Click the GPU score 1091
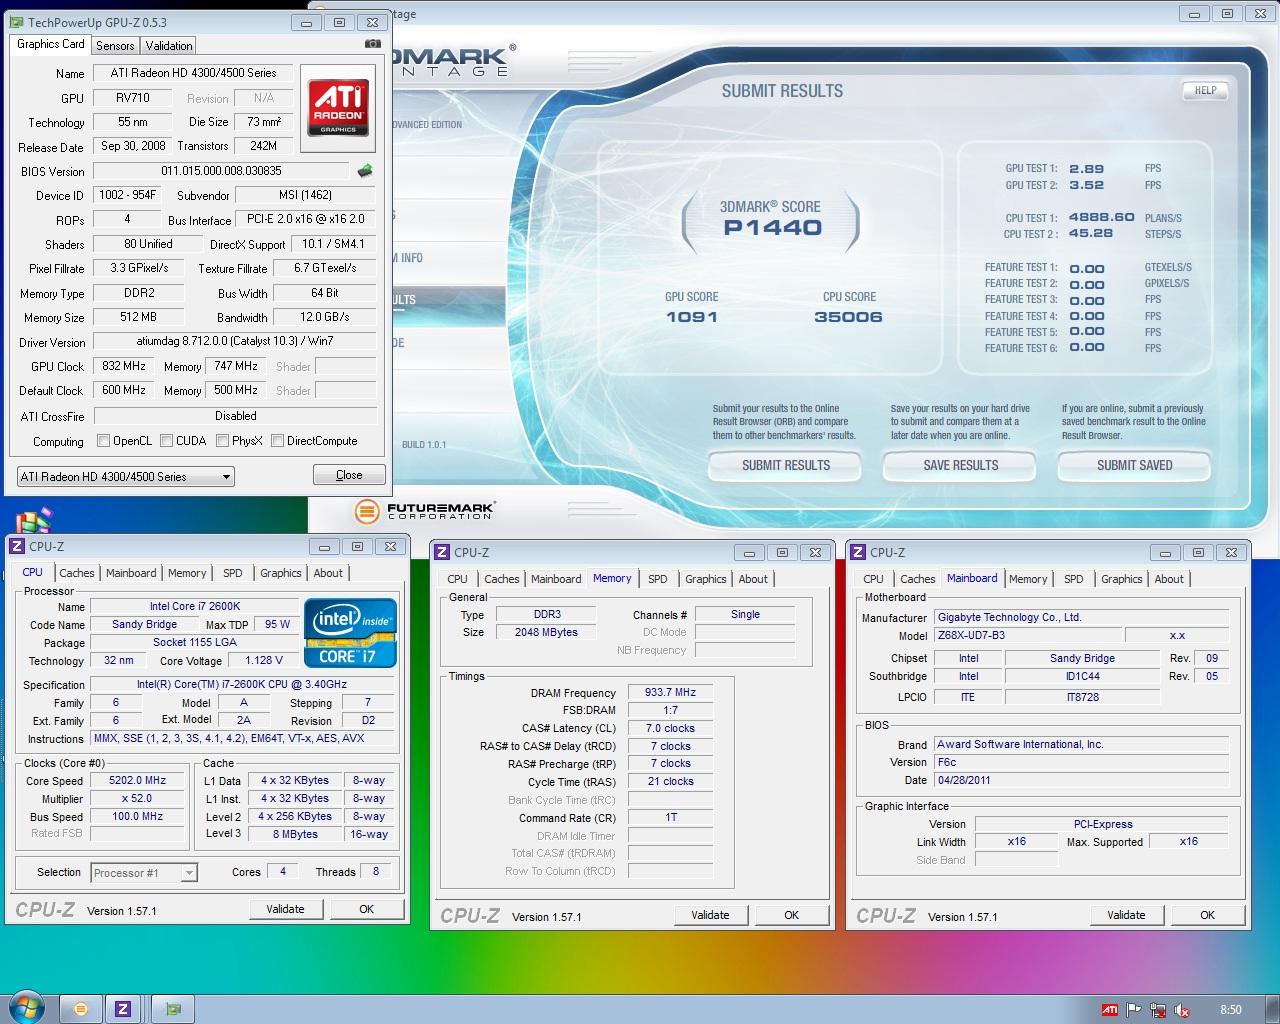The image size is (1280, 1024). (692, 317)
